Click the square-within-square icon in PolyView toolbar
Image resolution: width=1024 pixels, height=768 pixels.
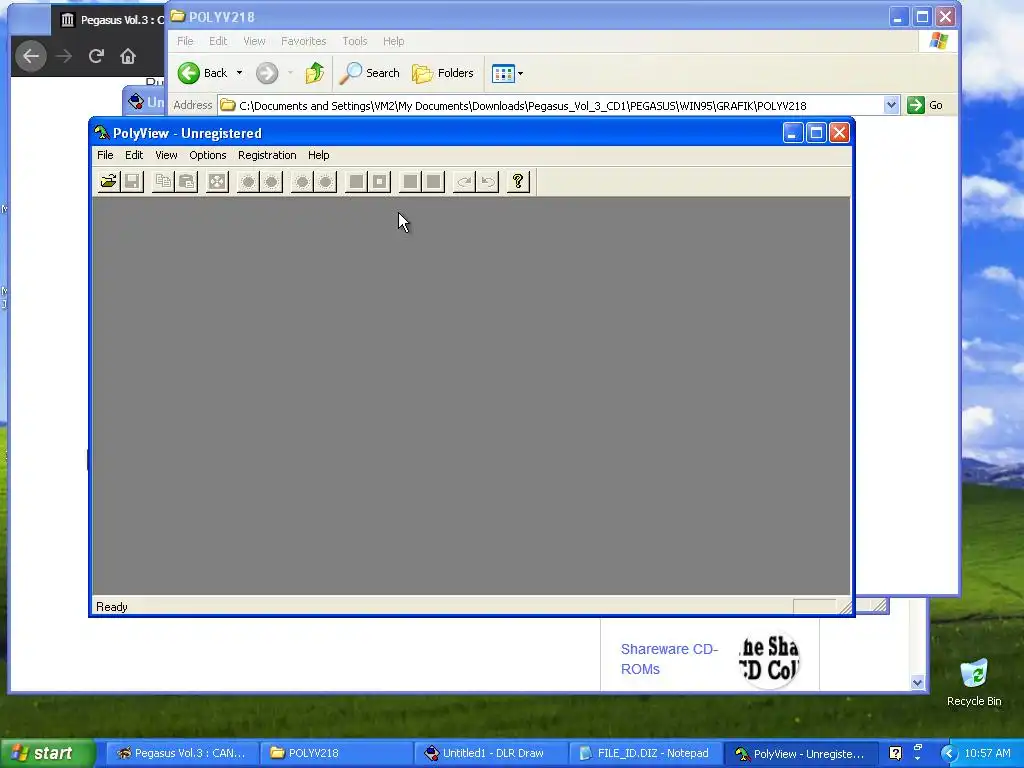[x=379, y=182]
